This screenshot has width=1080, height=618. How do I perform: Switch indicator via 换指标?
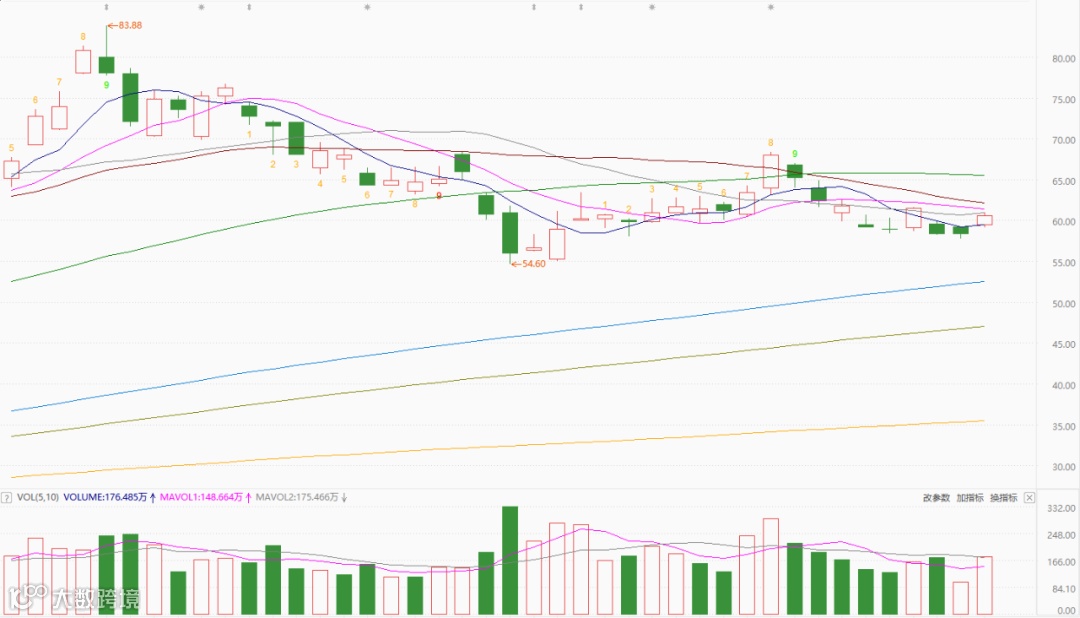(1004, 497)
